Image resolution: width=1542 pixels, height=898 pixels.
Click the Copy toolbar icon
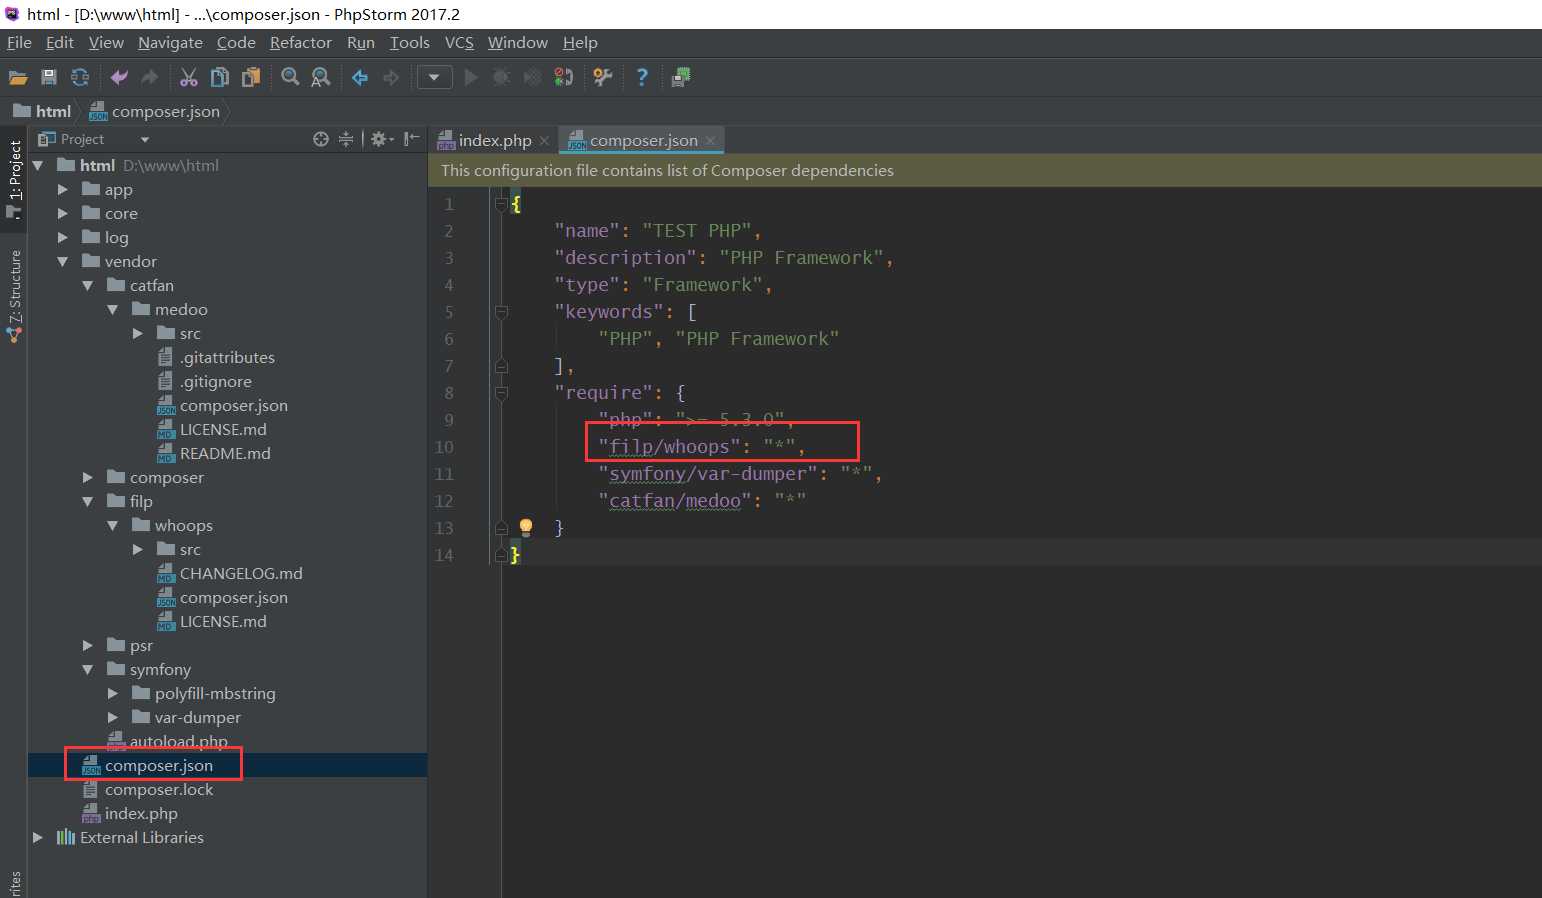click(220, 77)
